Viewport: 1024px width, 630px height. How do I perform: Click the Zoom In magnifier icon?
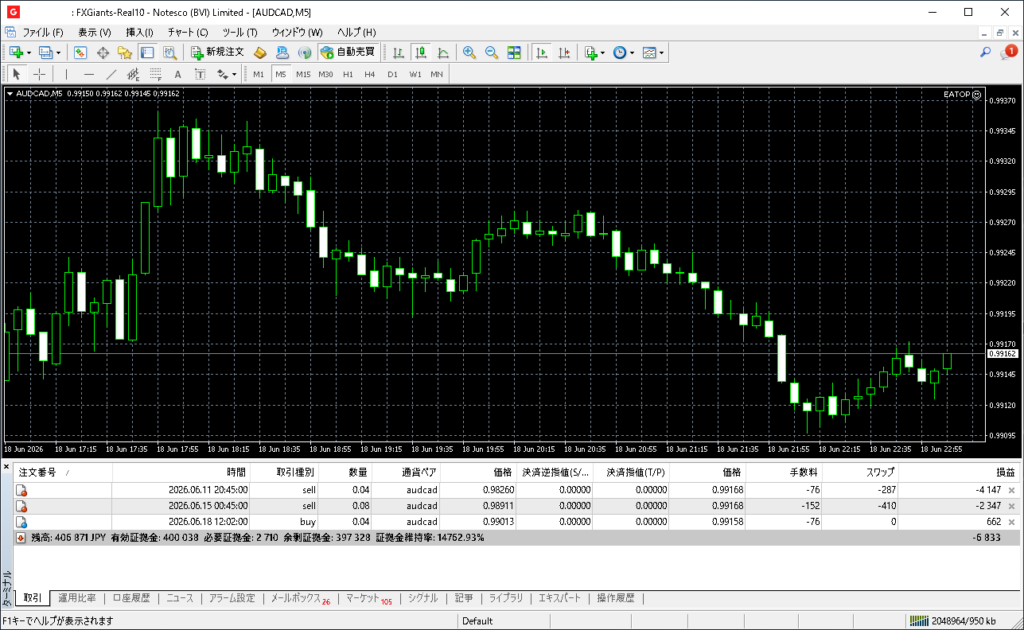(469, 53)
